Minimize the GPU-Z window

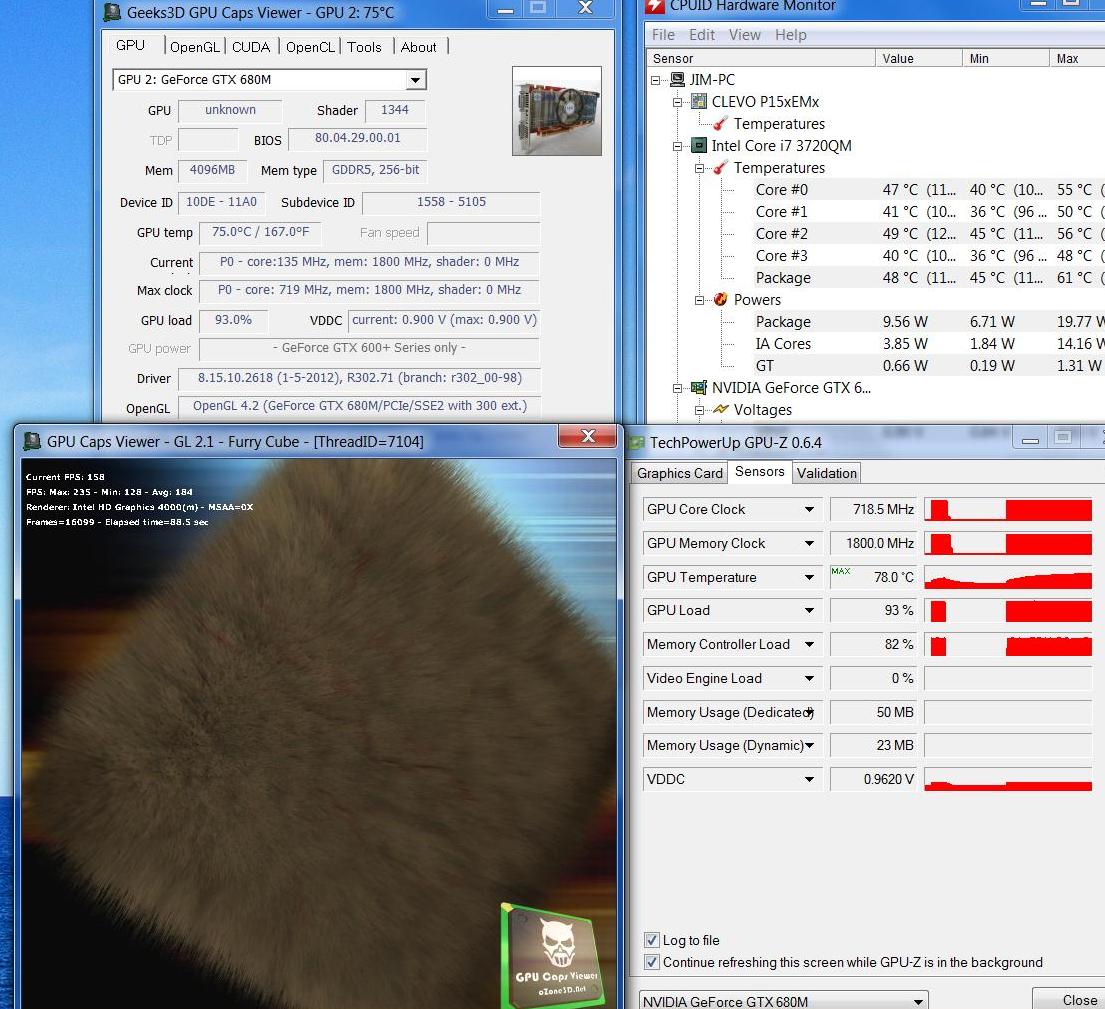pos(1030,440)
